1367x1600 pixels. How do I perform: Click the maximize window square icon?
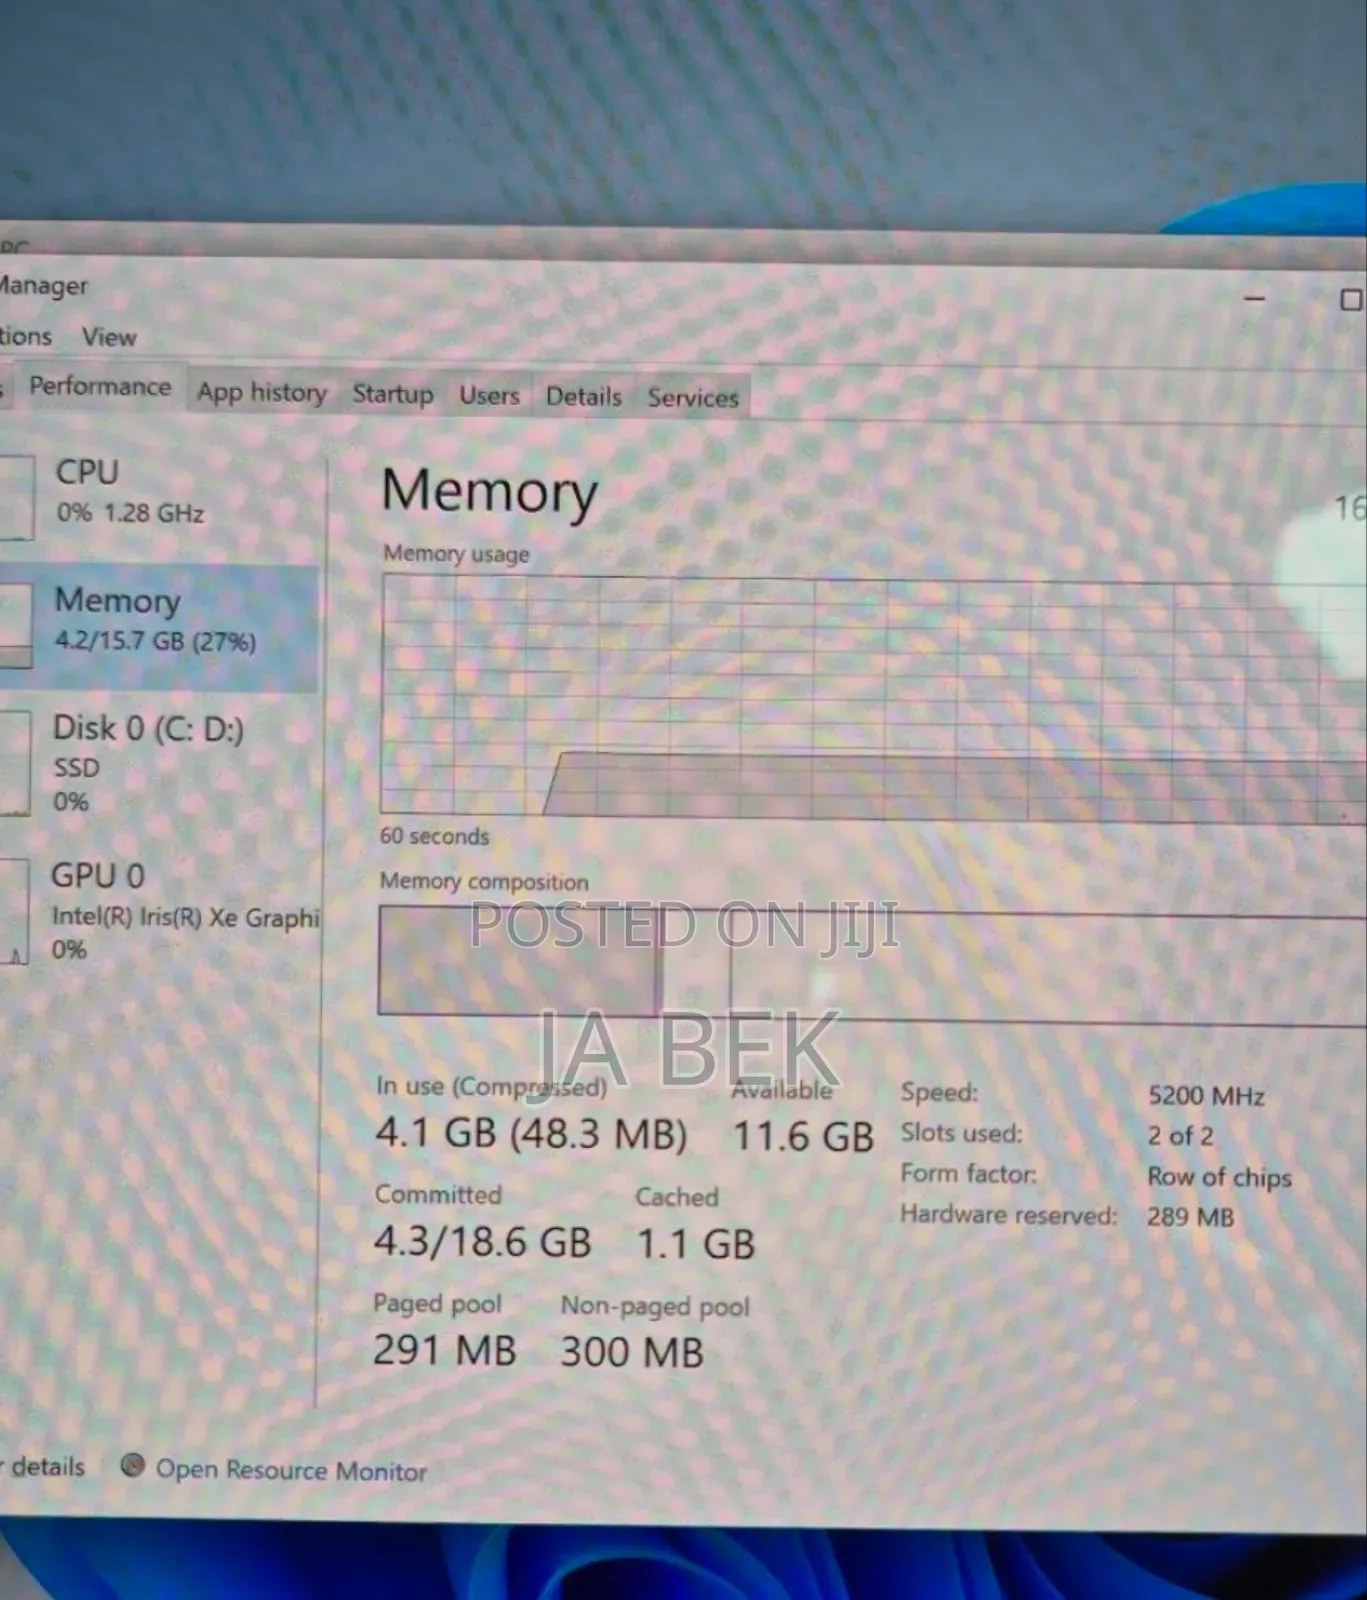[x=1350, y=300]
